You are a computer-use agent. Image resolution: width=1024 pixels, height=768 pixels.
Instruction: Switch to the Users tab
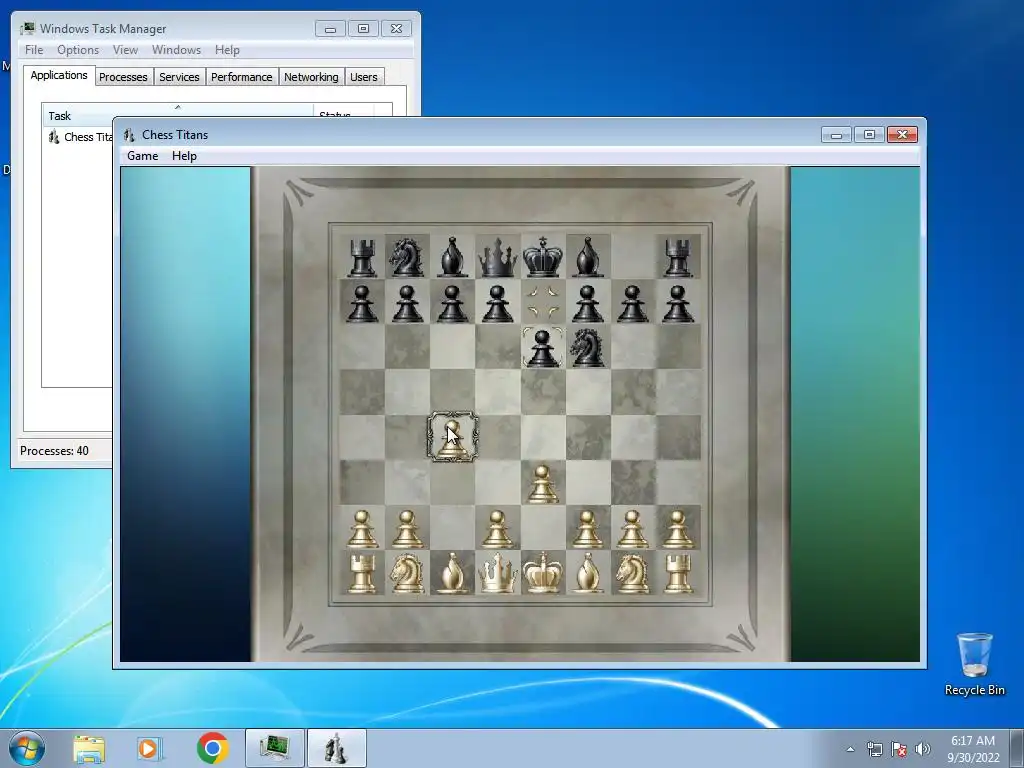(x=364, y=77)
